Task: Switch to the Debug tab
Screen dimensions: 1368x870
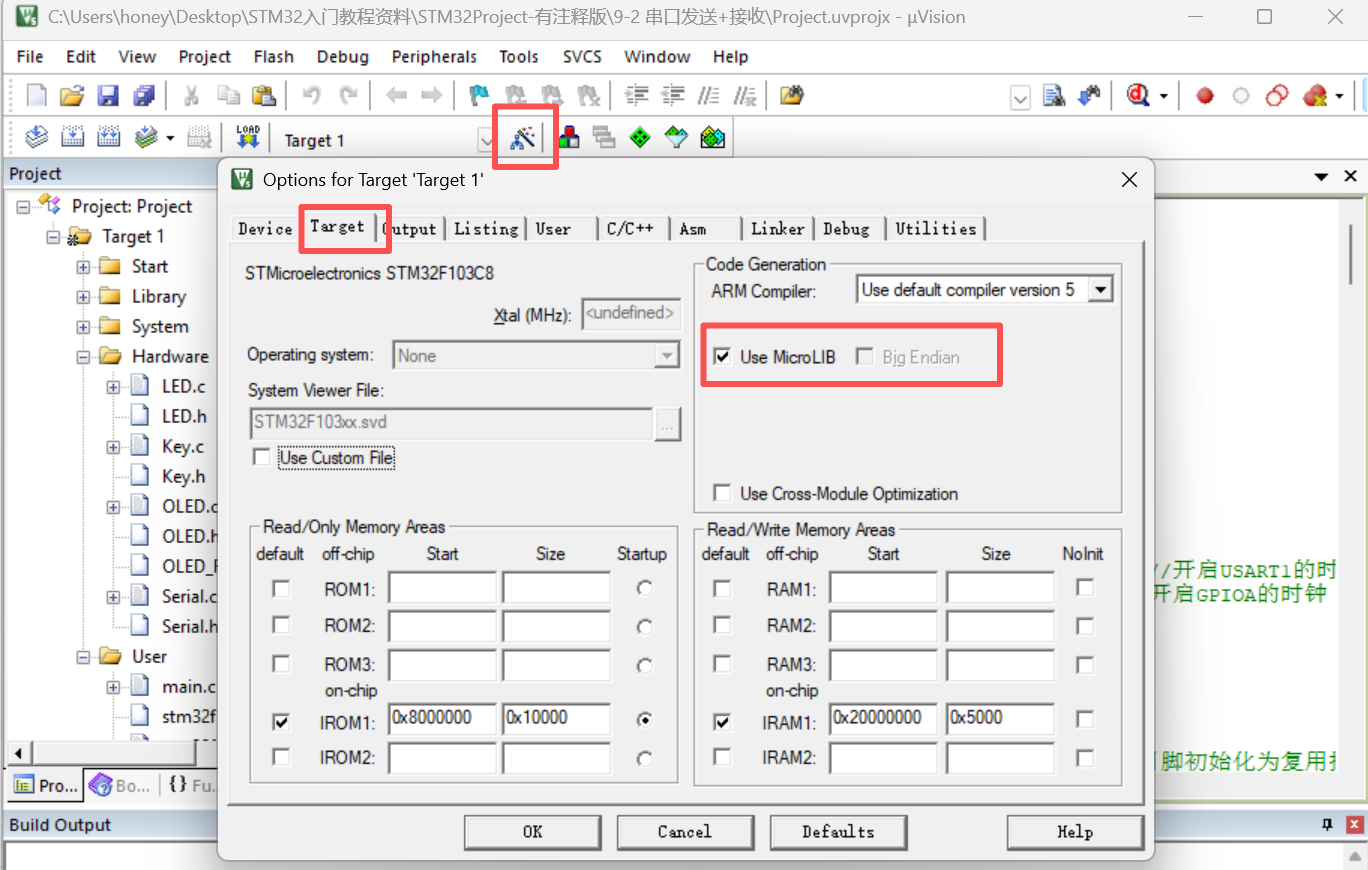Action: pos(847,229)
